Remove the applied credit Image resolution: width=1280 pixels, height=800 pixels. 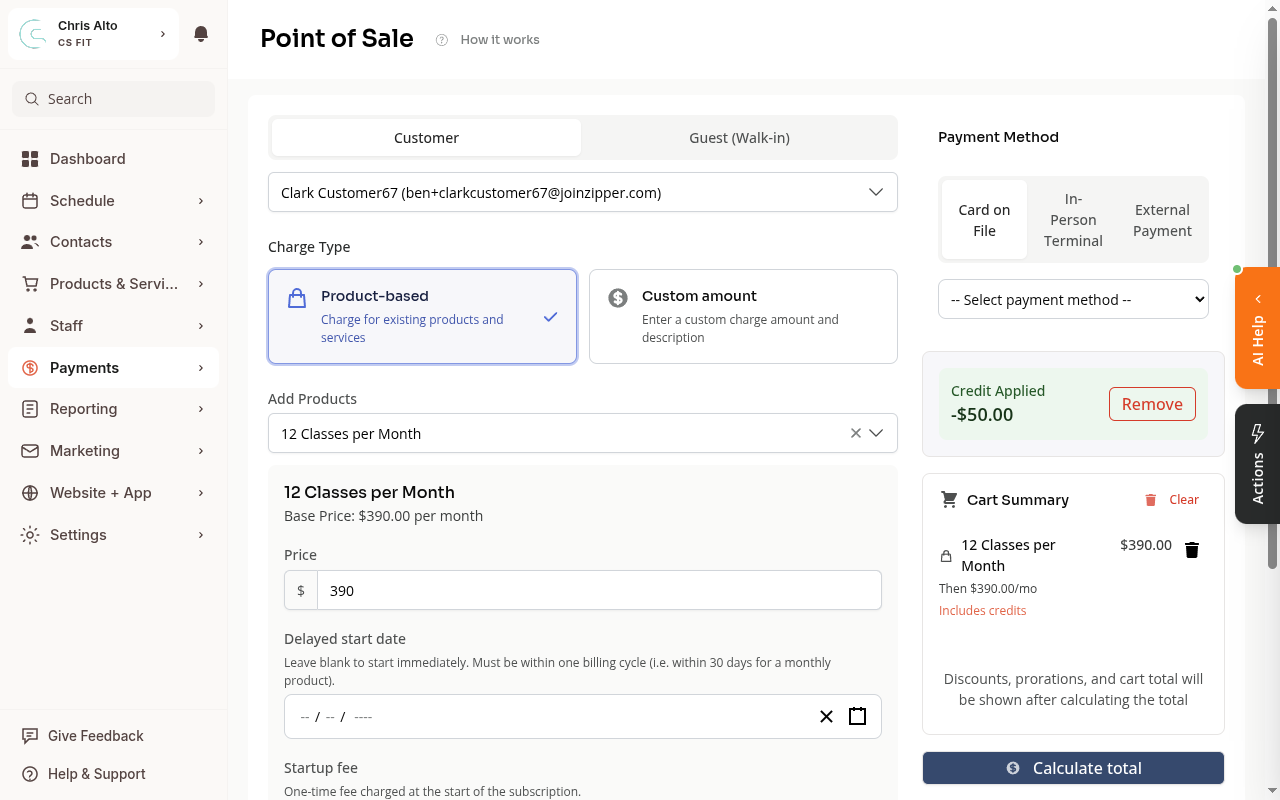point(1152,404)
